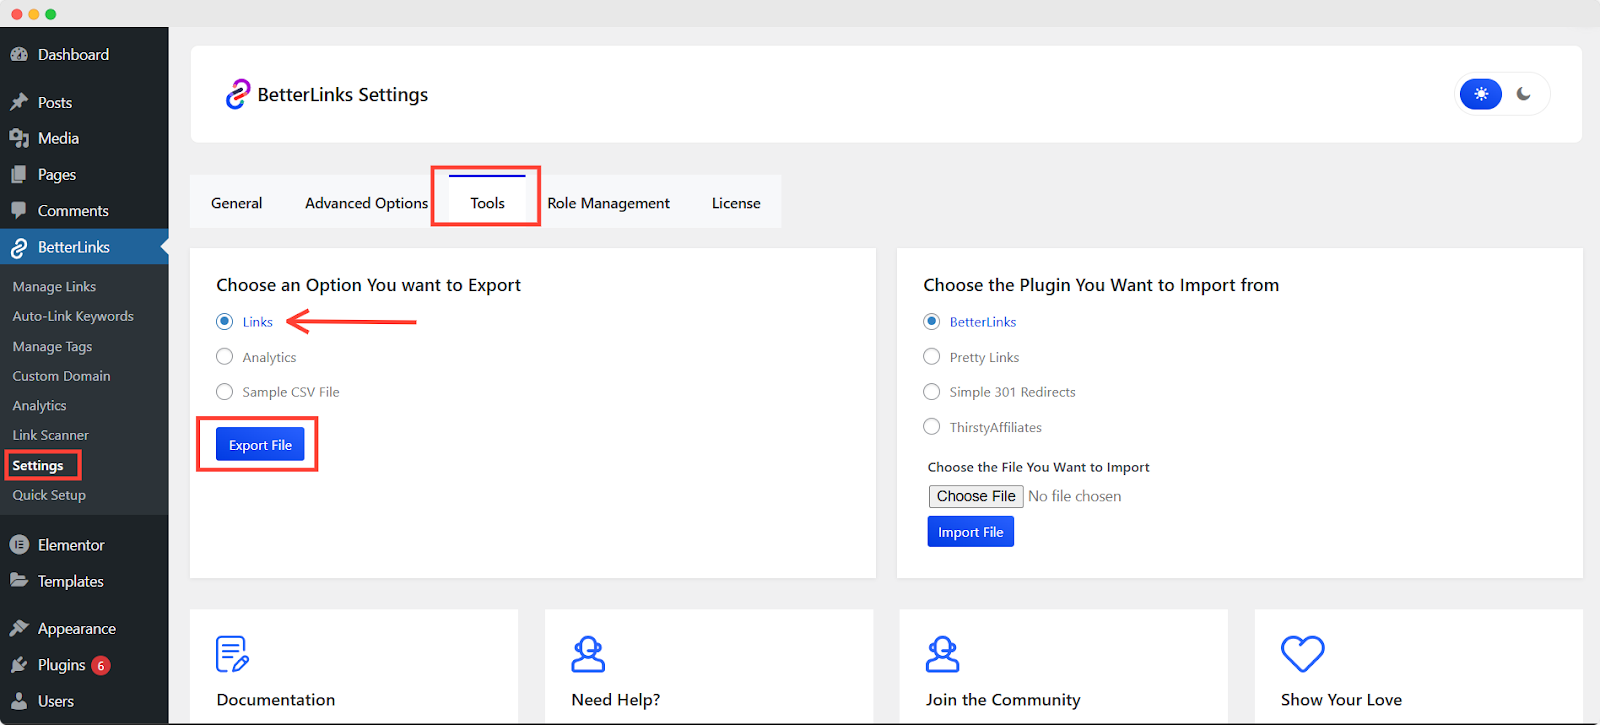Select the Analytics export radio button
Screen dimensions: 1600x725
(225, 357)
